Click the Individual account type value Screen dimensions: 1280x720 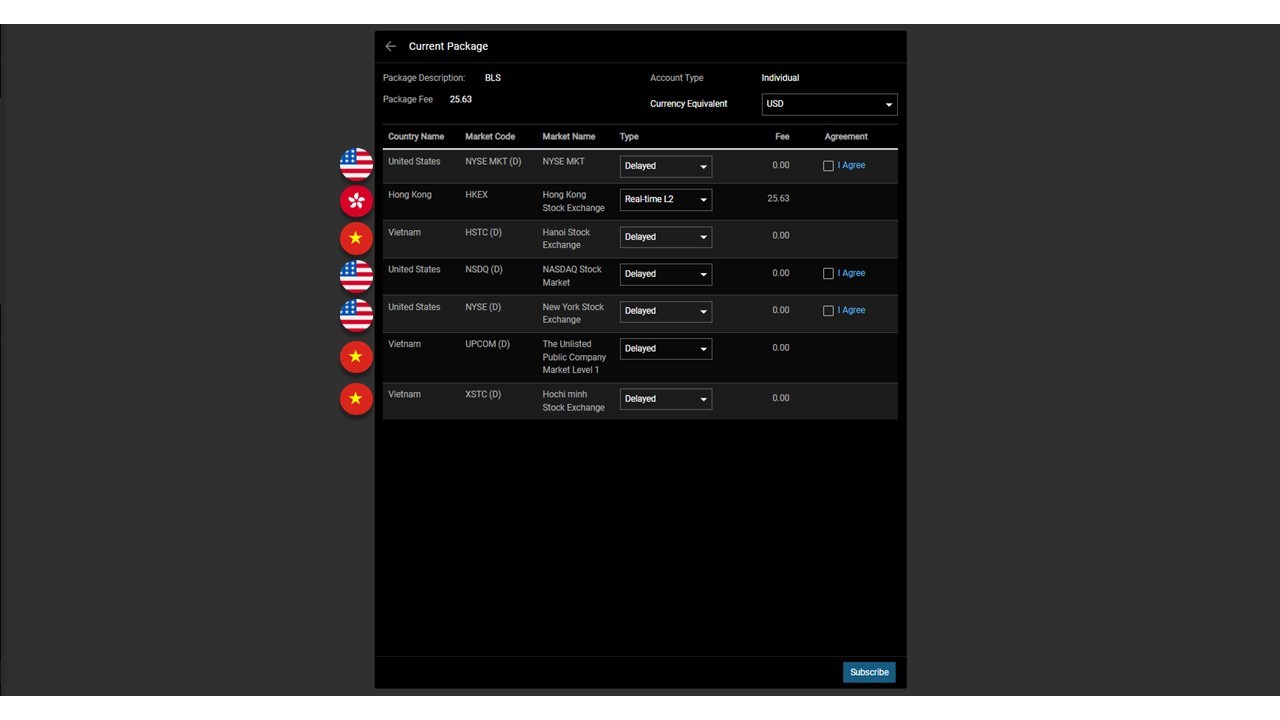tap(780, 78)
